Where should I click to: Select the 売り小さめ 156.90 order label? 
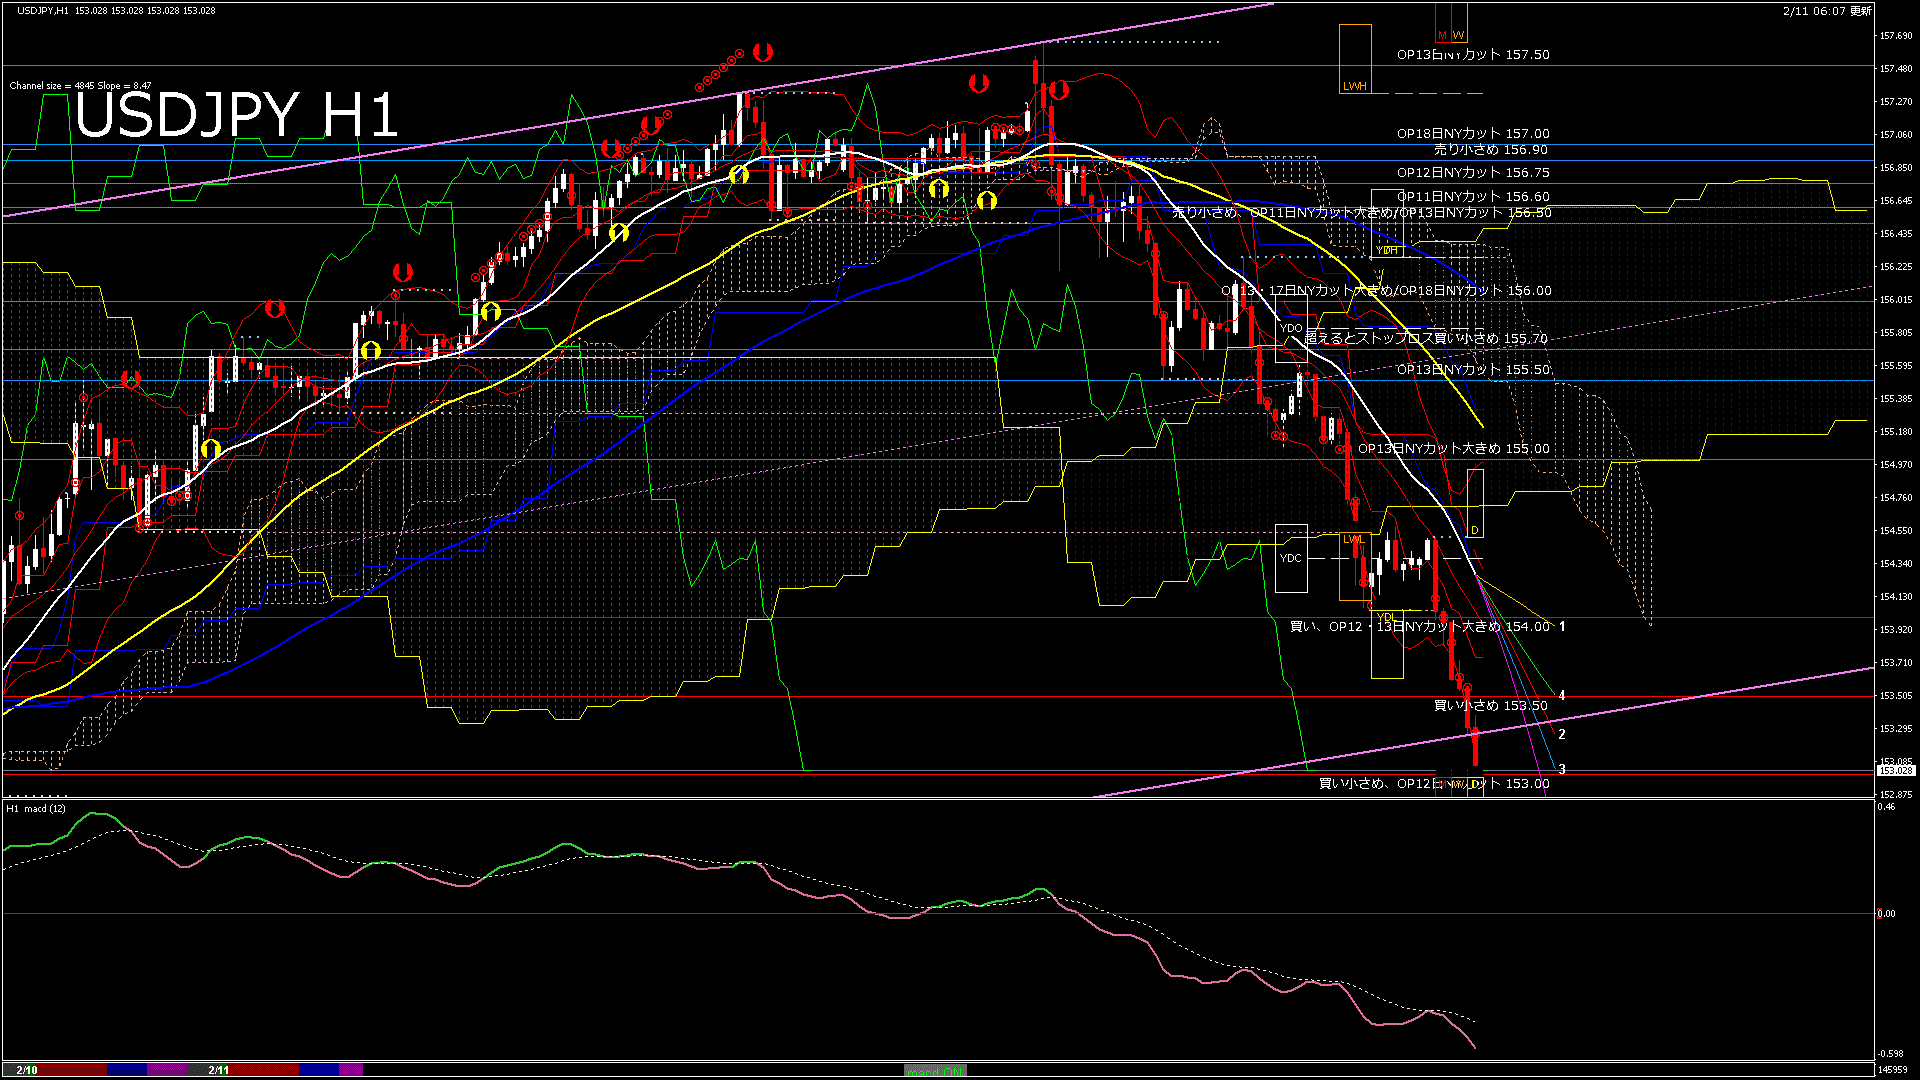1490,150
